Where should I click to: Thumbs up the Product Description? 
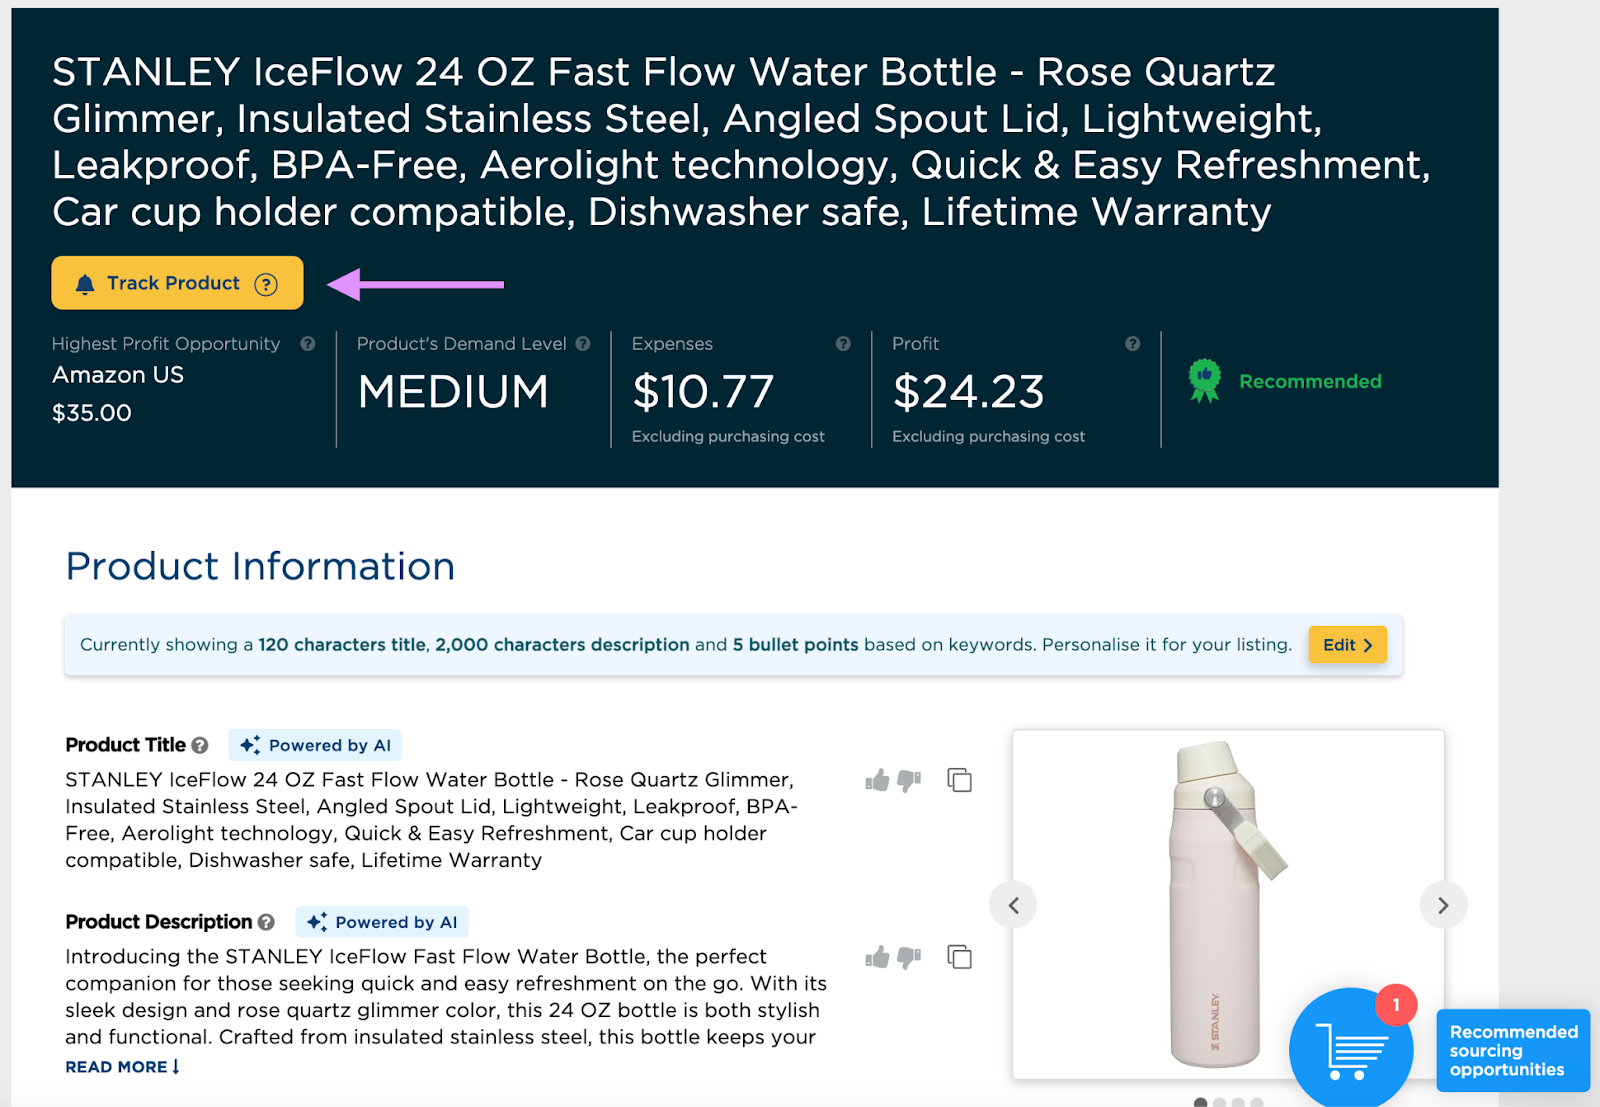879,957
